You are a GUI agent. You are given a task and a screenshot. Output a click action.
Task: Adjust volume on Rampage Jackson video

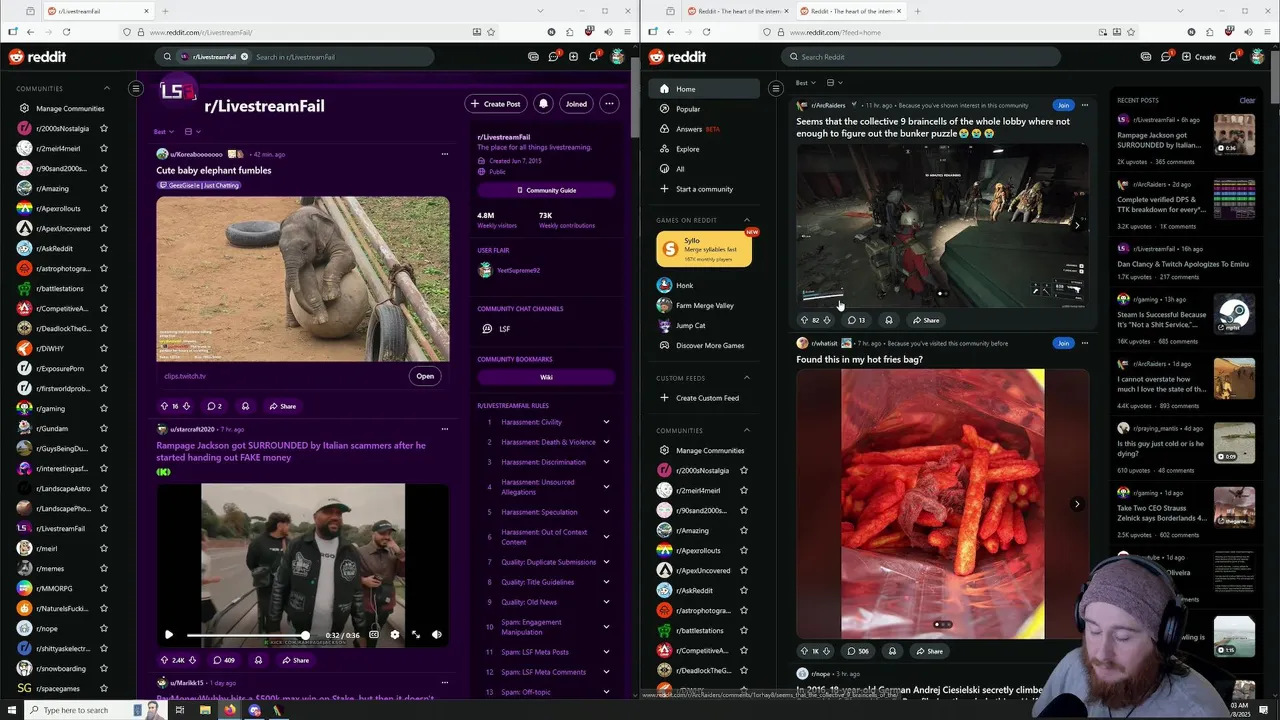[x=437, y=634]
